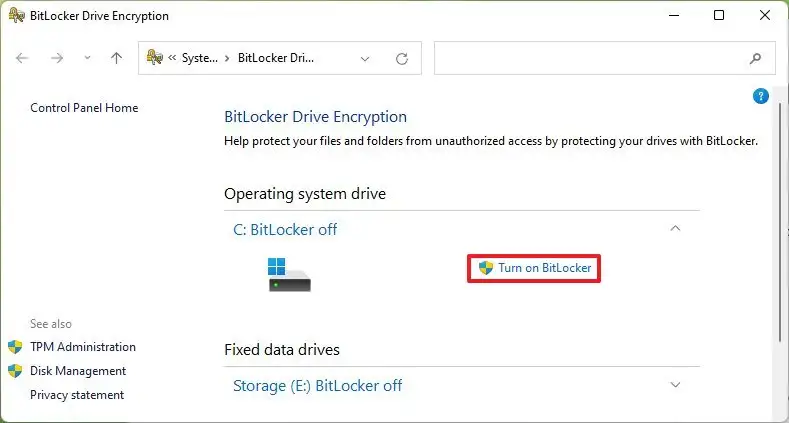The width and height of the screenshot is (789, 423).
Task: Open Disk Management link
Action: coord(78,371)
